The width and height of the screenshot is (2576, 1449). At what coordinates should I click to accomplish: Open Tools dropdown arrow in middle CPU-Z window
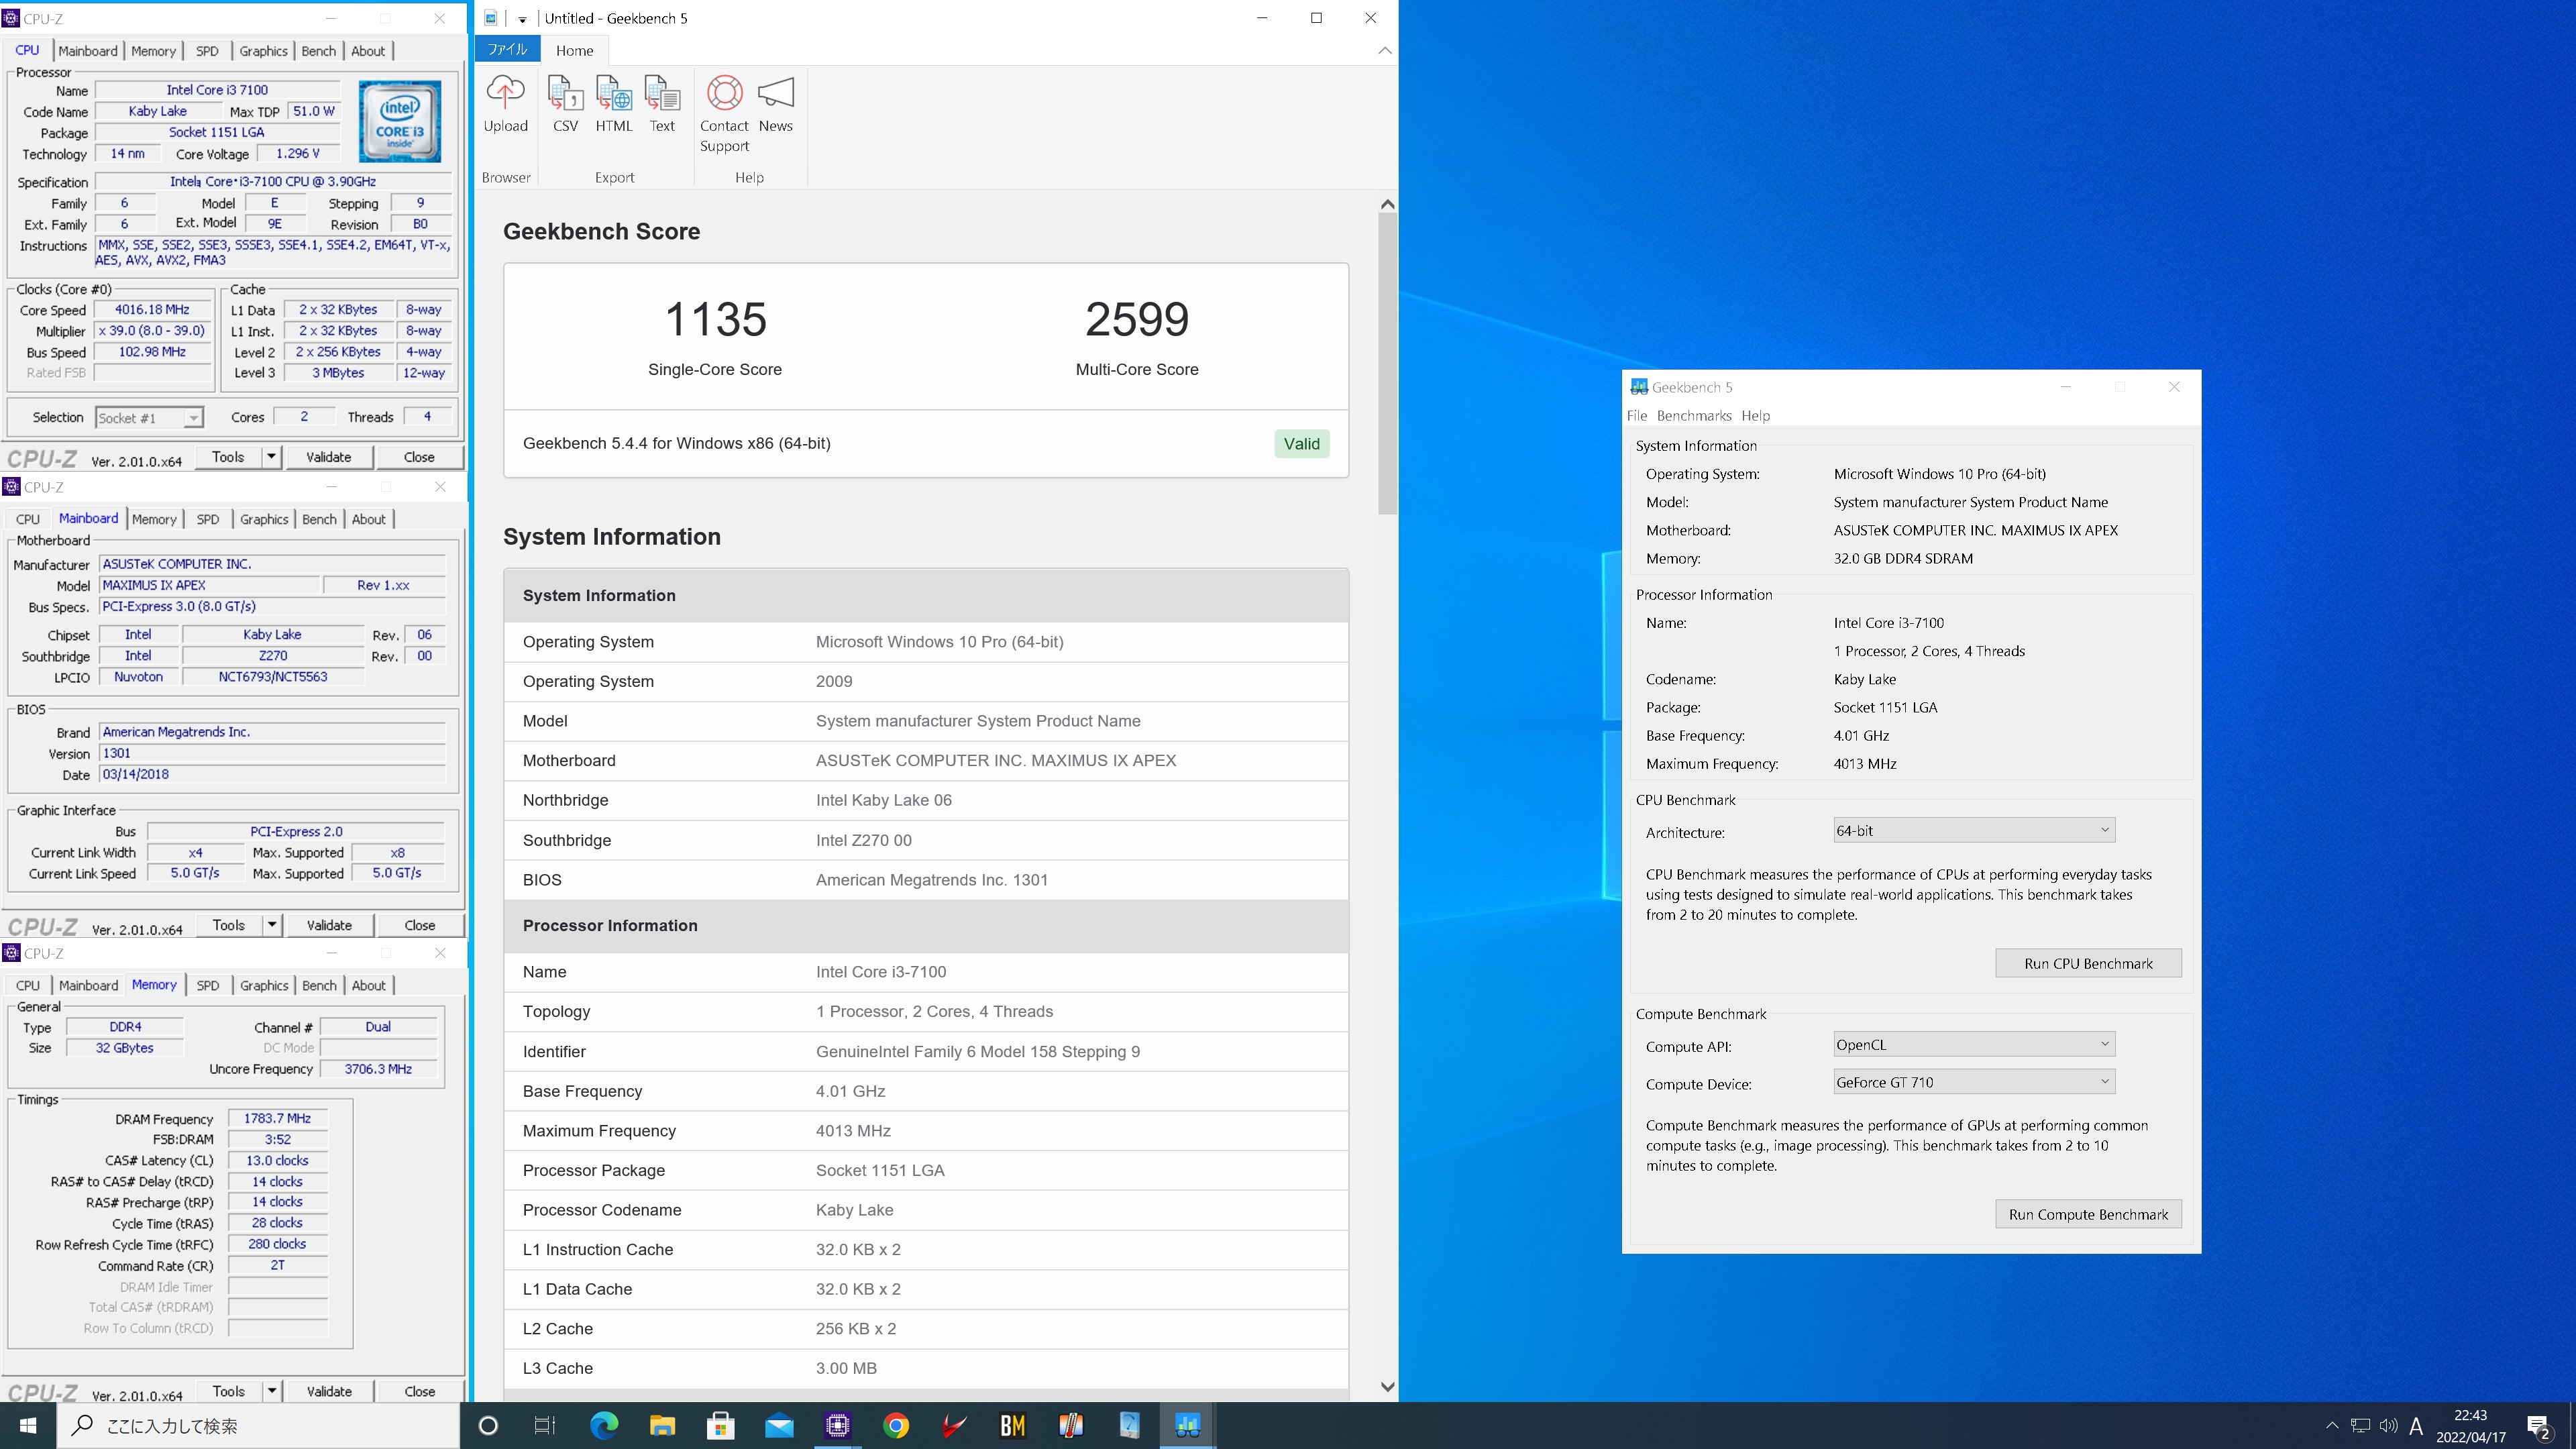tap(272, 925)
